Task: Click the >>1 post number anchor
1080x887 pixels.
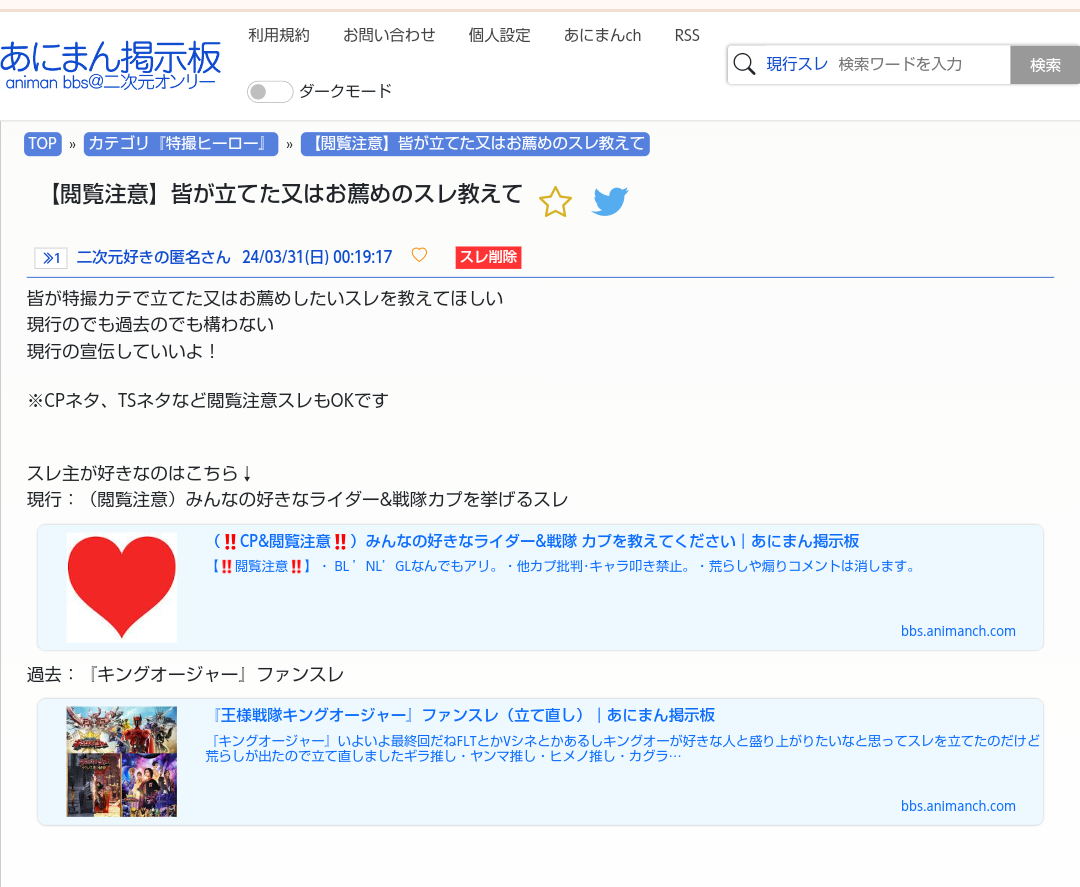Action: click(50, 258)
